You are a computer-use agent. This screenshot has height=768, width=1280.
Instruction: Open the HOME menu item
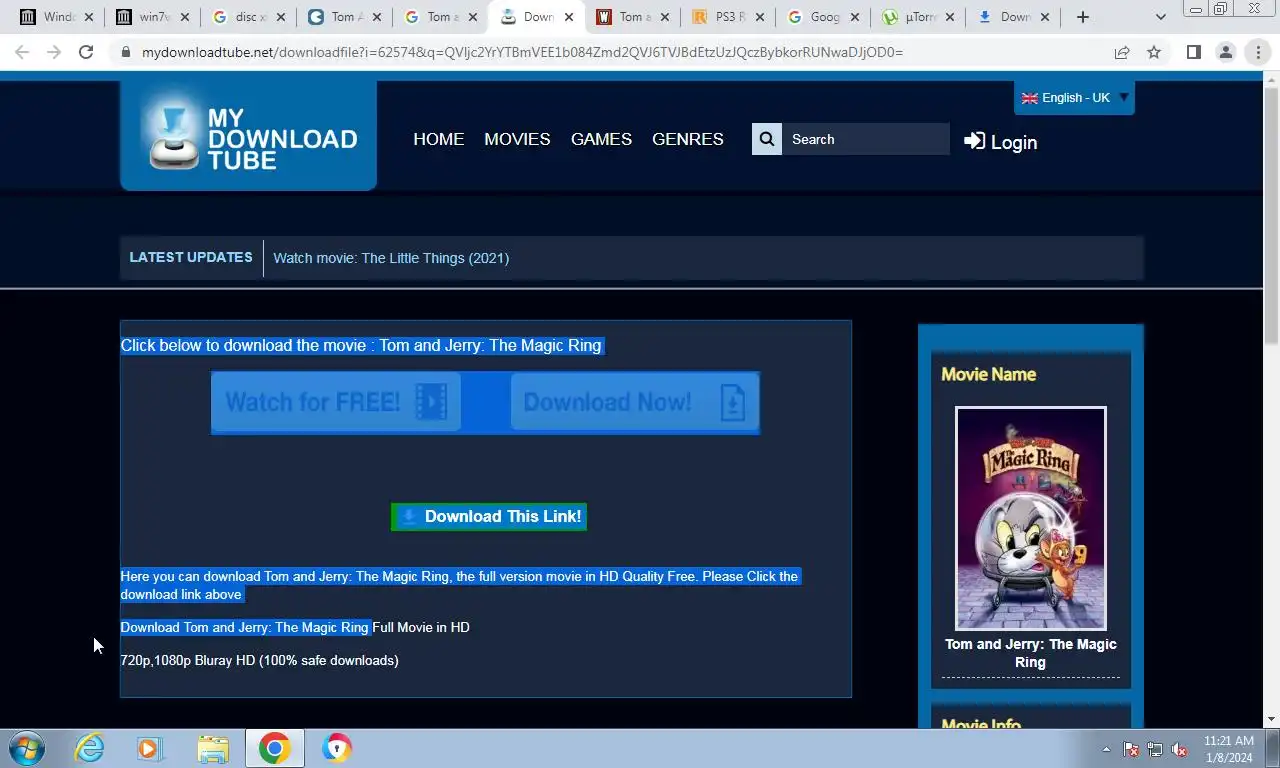[439, 139]
